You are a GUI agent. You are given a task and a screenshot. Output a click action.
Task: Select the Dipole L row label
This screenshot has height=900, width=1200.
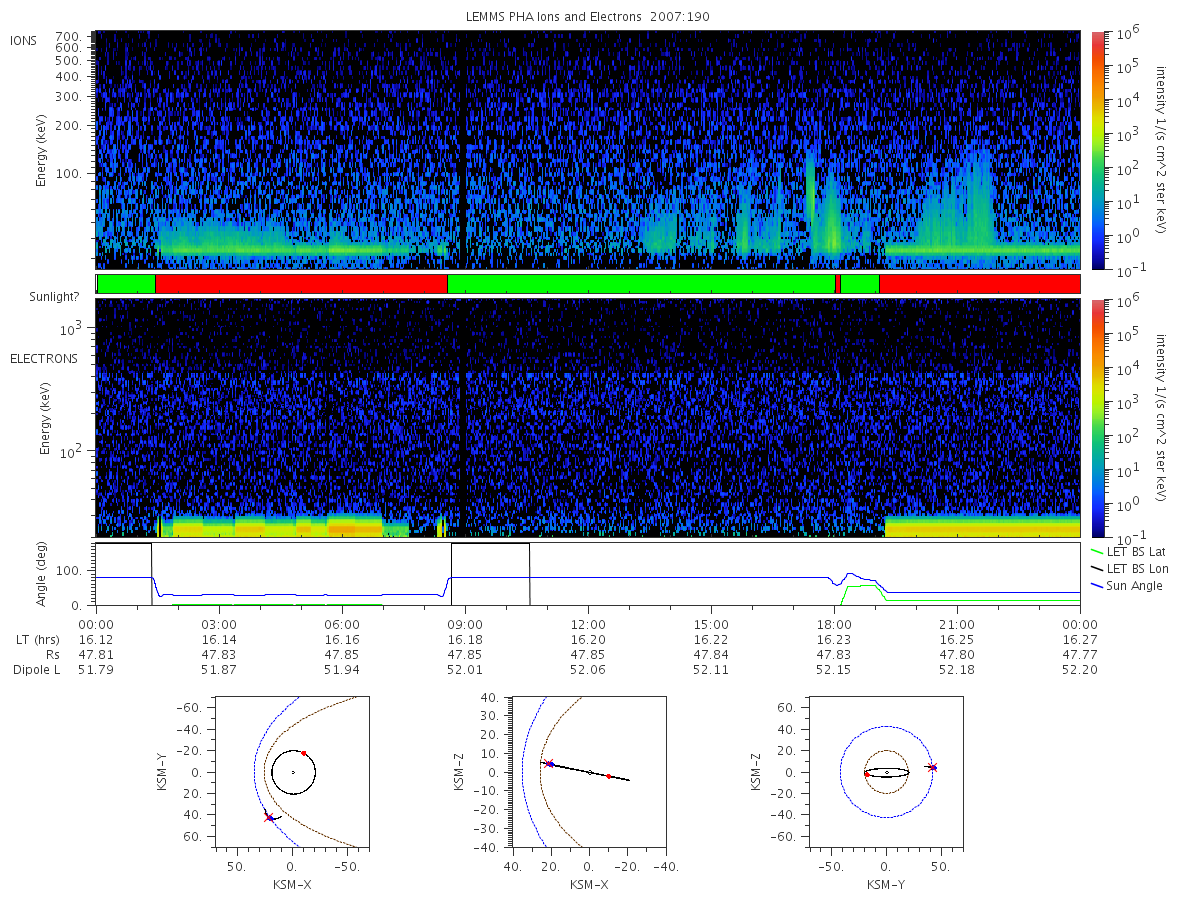[37, 670]
